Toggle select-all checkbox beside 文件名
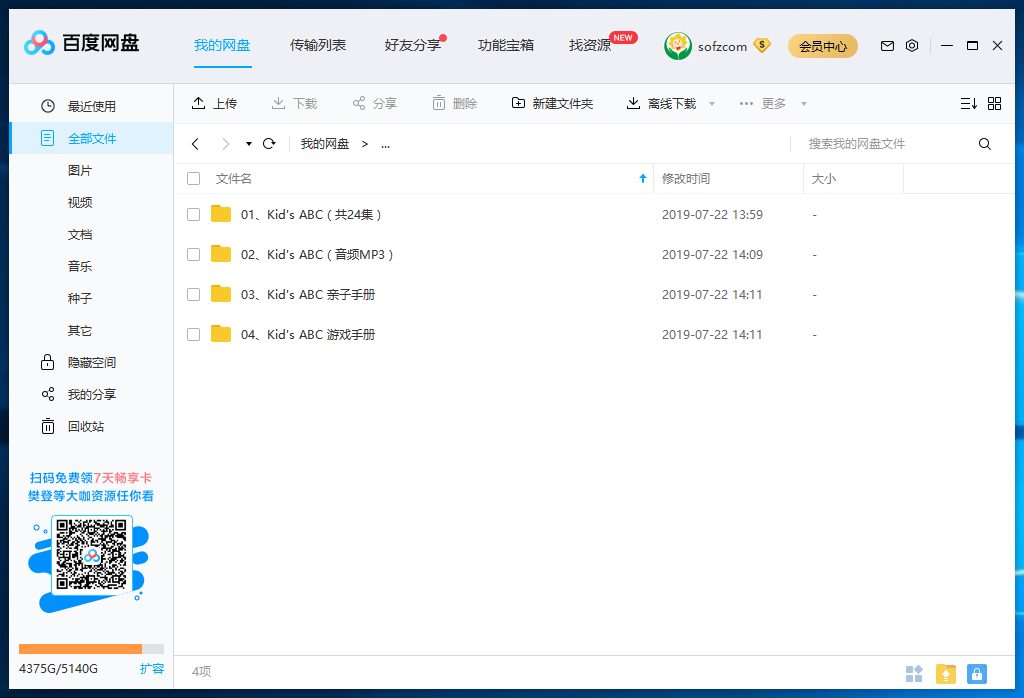Viewport: 1024px width, 698px height. point(193,178)
